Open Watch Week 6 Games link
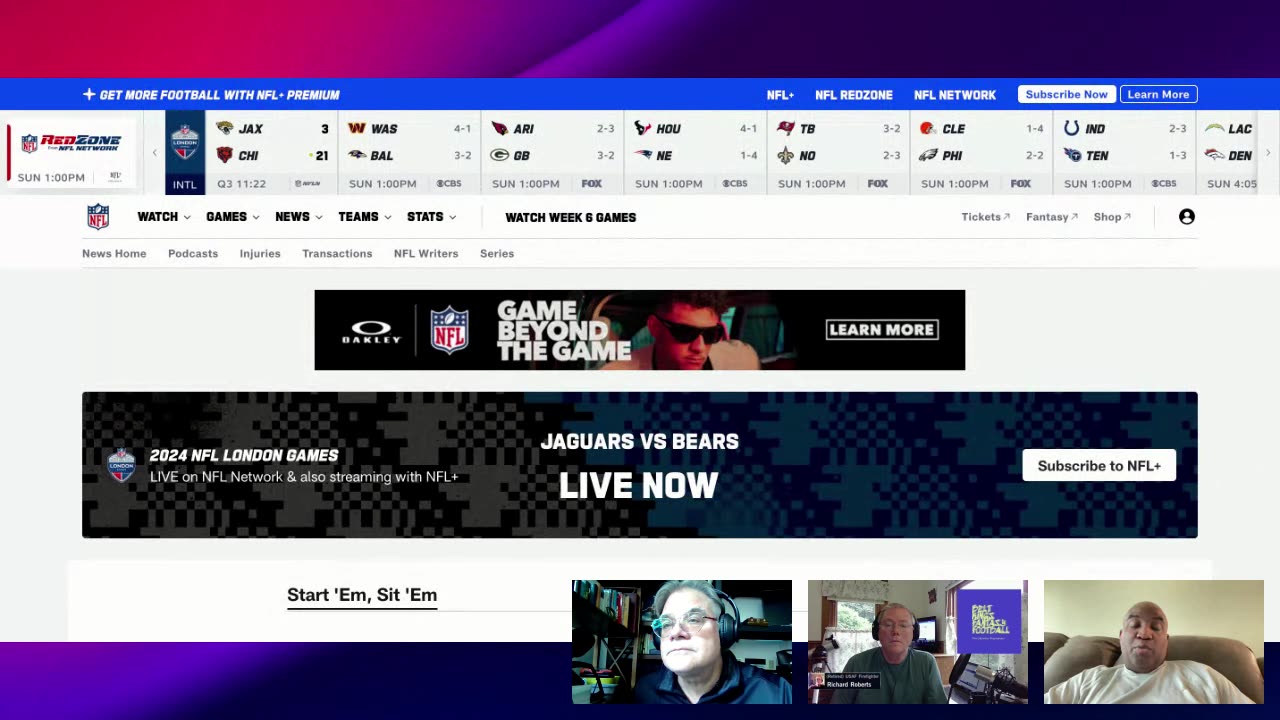Image resolution: width=1280 pixels, height=720 pixels. pos(570,217)
